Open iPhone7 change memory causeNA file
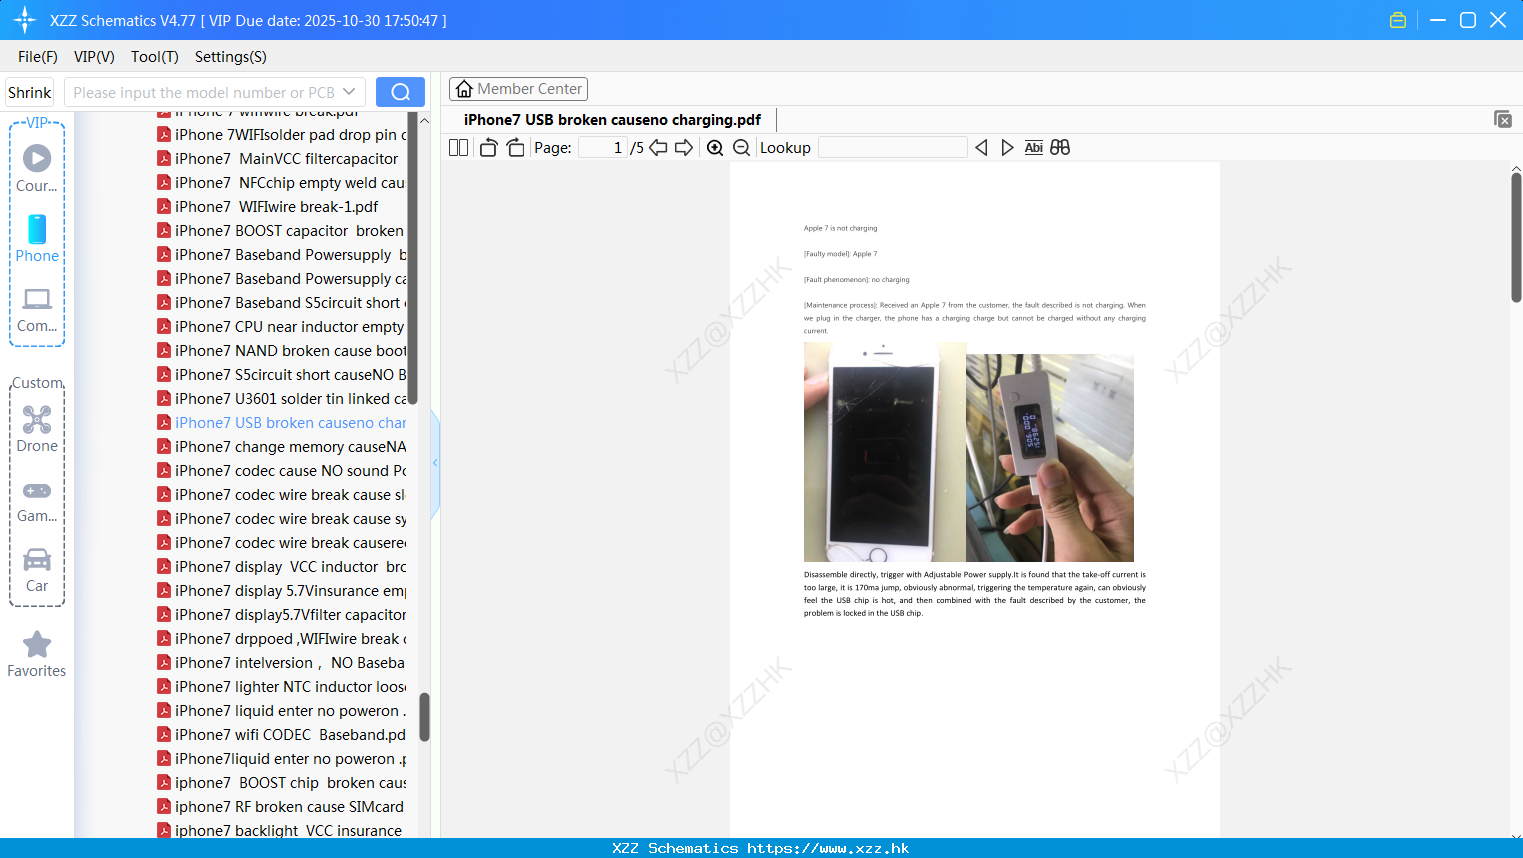The width and height of the screenshot is (1523, 858). point(281,446)
